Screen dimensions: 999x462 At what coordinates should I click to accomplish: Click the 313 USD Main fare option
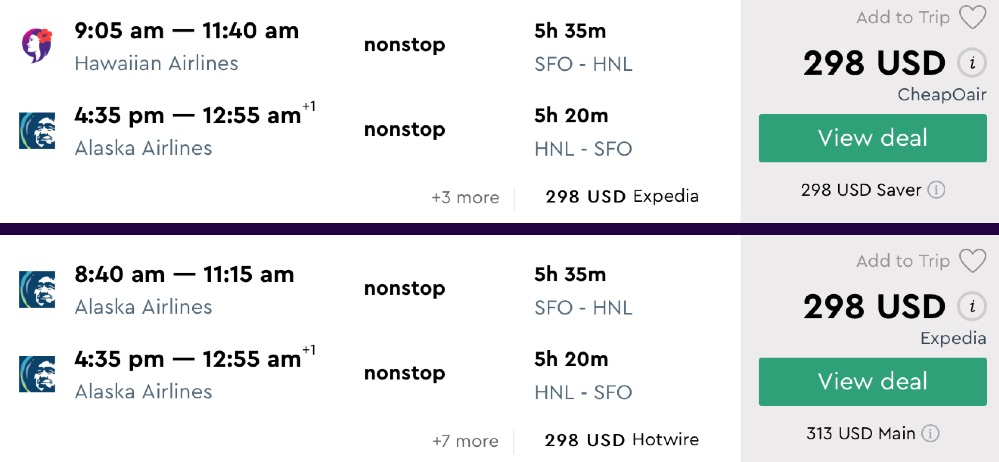coord(861,434)
